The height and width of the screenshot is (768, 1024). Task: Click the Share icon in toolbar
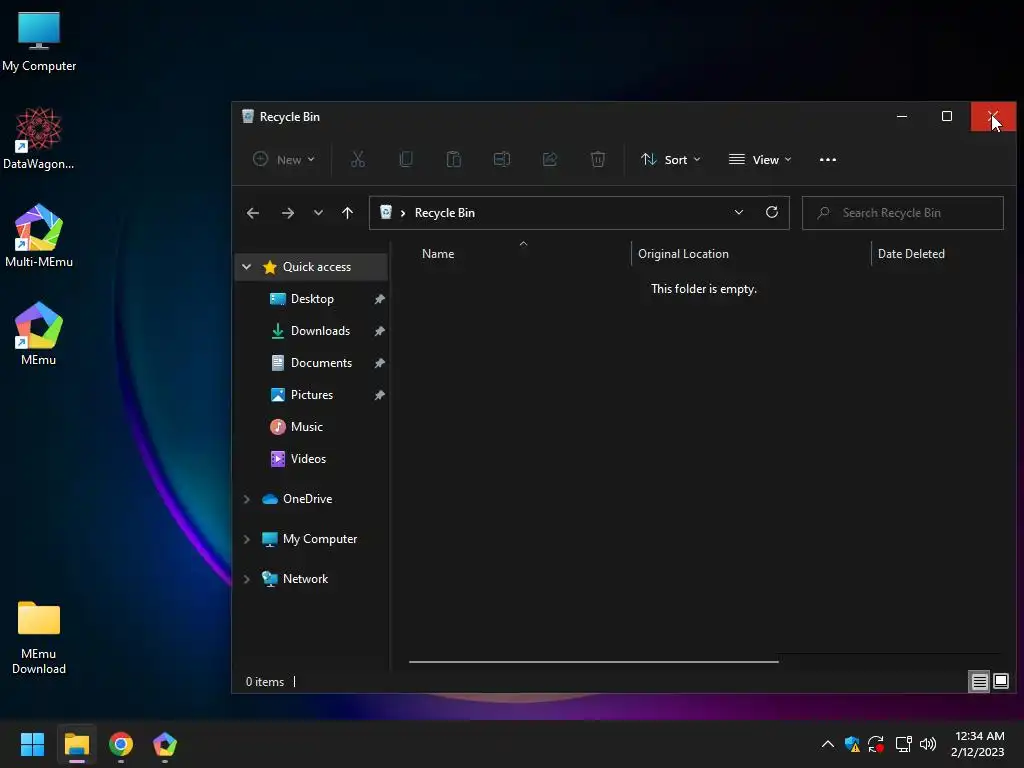(x=550, y=159)
